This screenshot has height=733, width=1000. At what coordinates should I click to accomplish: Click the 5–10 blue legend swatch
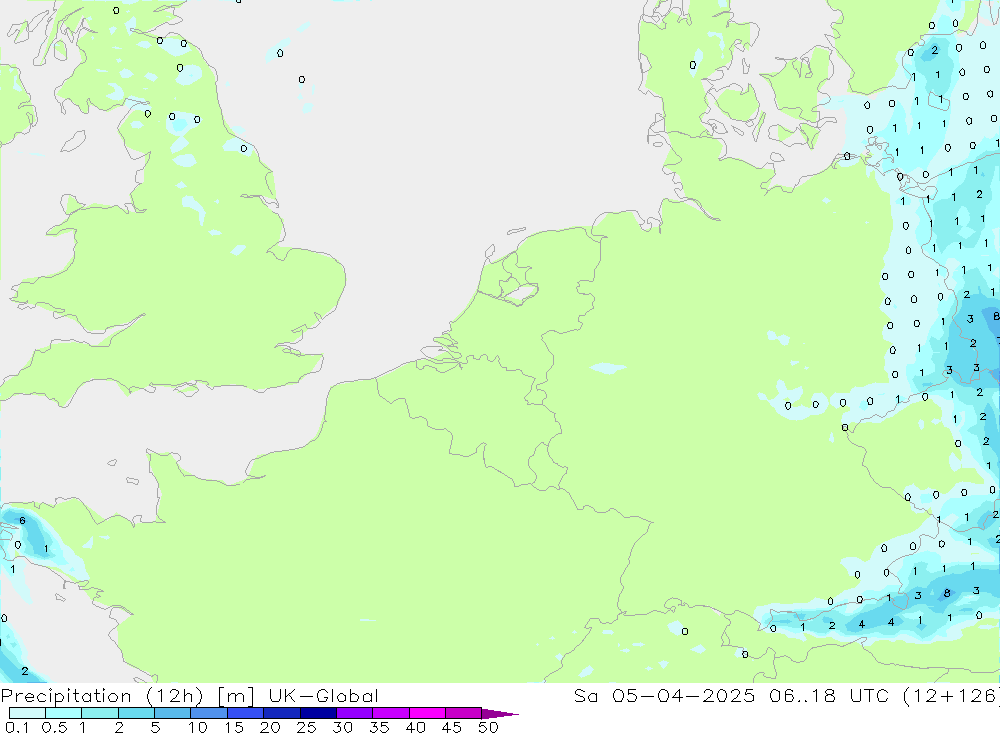172,713
